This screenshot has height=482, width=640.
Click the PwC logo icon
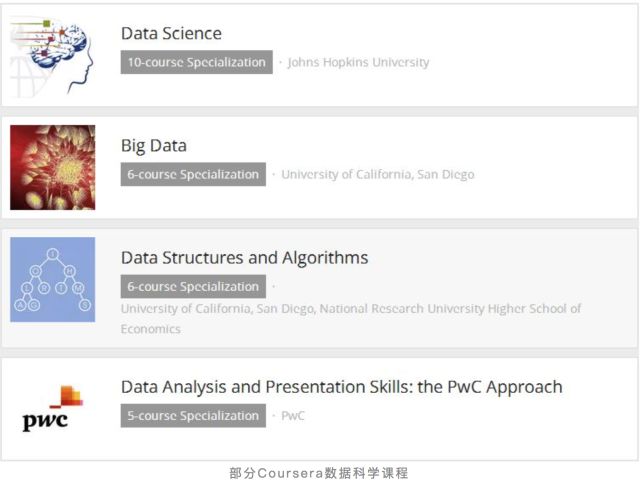[52, 408]
